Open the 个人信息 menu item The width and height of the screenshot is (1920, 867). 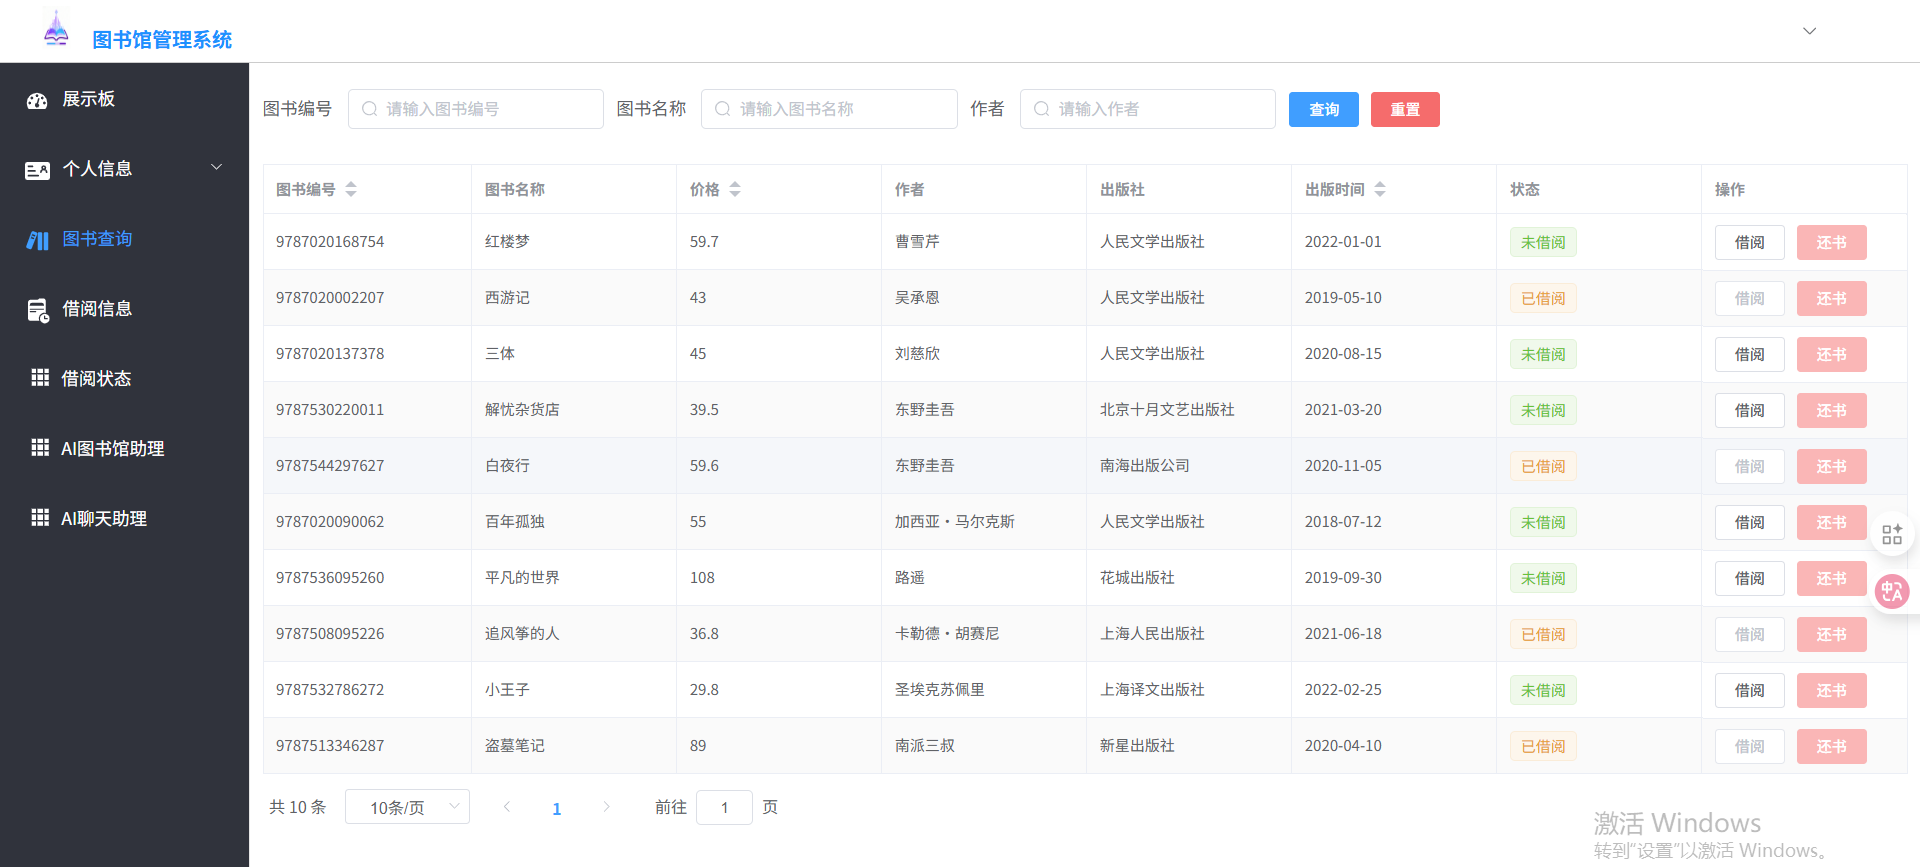coord(124,169)
